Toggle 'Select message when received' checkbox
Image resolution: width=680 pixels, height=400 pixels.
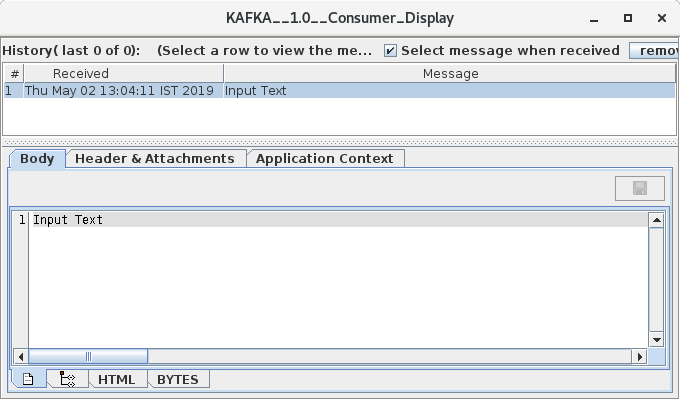click(x=391, y=50)
